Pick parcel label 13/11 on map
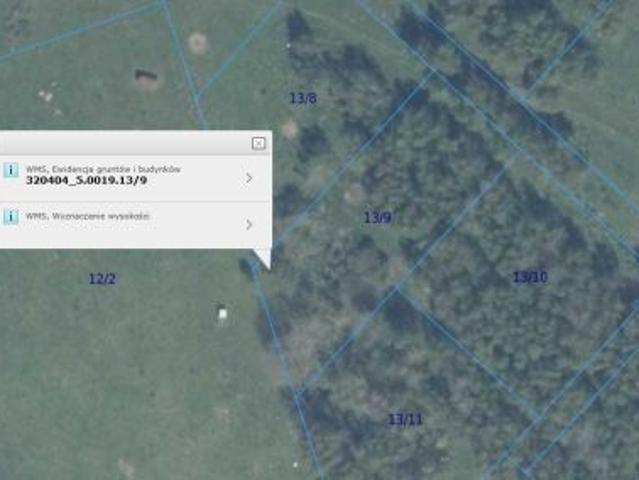The height and width of the screenshot is (480, 639). point(405,419)
